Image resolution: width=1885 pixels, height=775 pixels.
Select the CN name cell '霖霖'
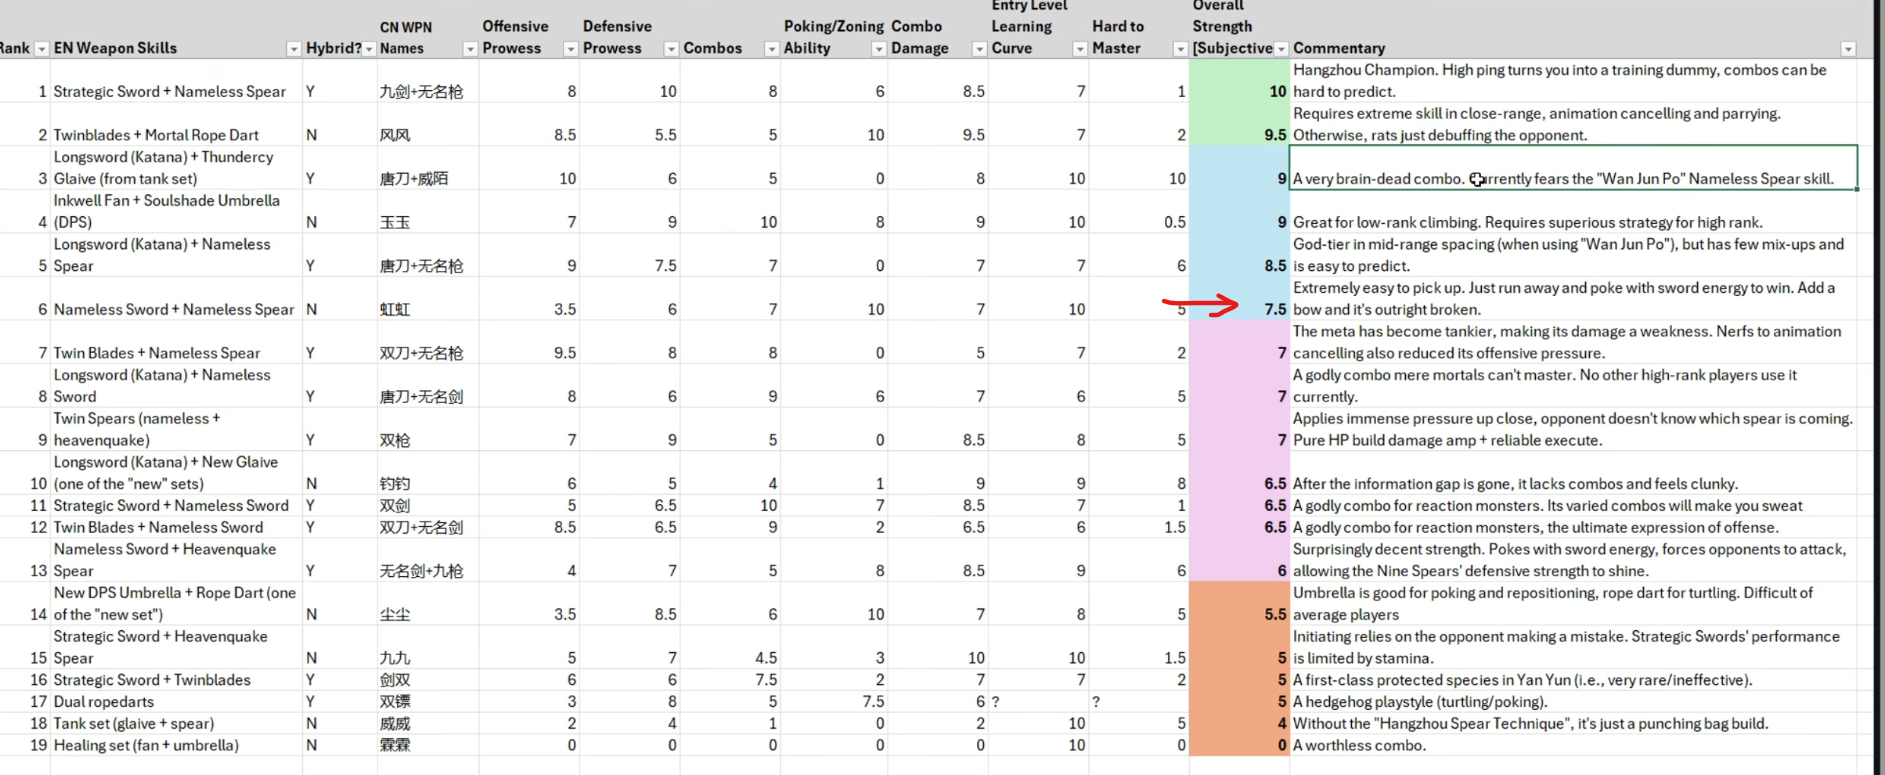[x=428, y=746]
